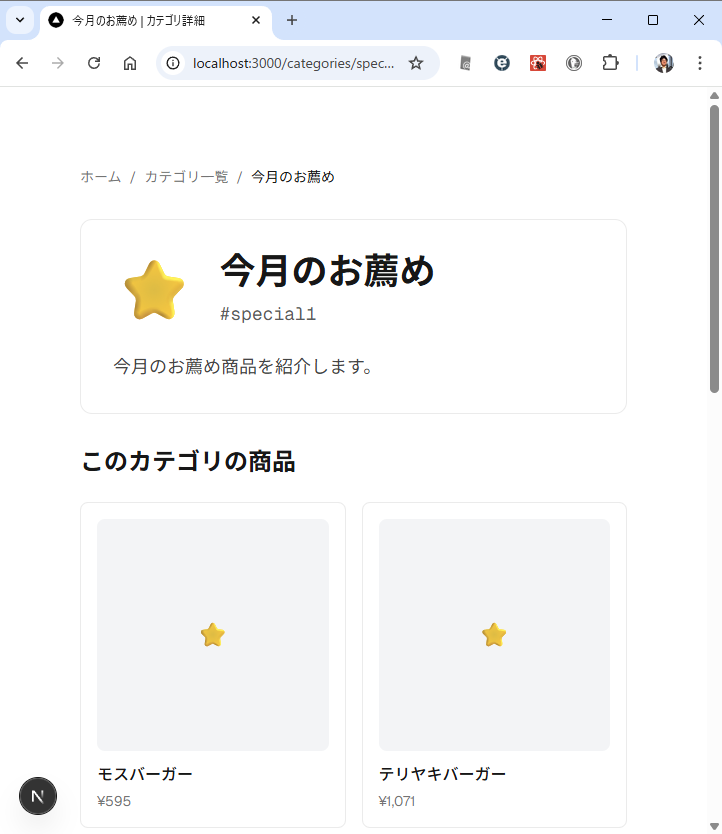
Task: Go to ホーム in the breadcrumb
Action: point(100,177)
